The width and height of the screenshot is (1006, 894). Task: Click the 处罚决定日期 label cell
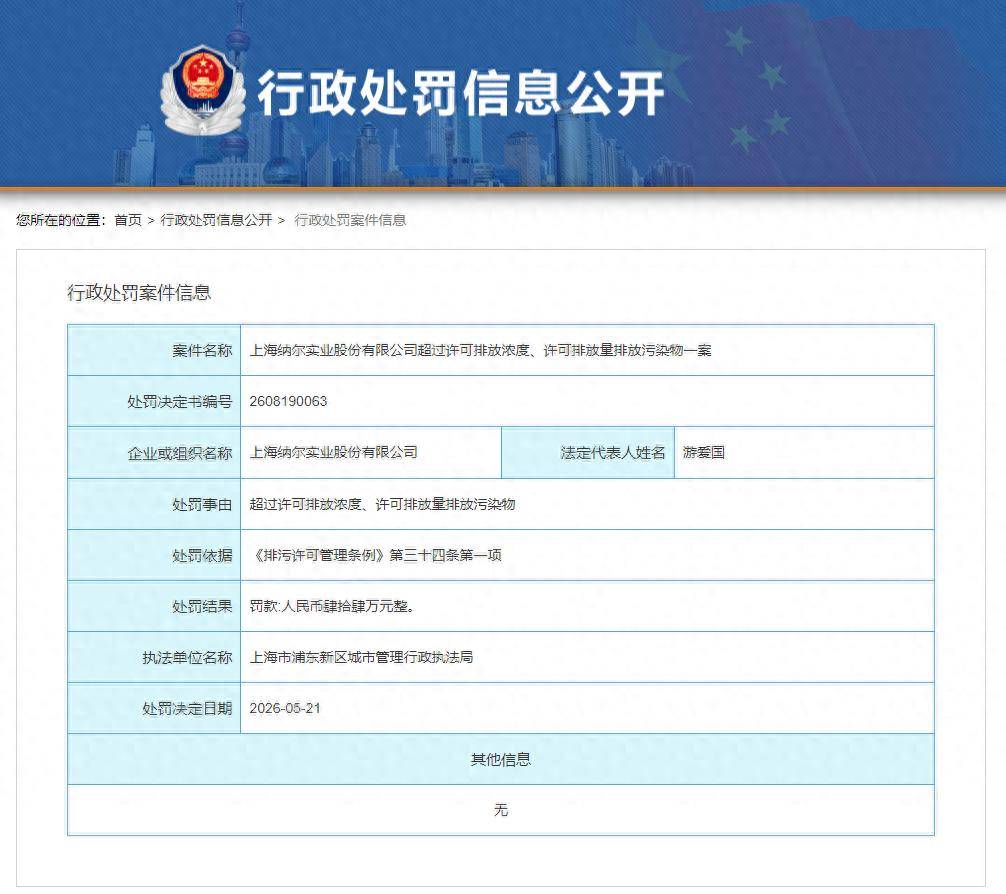click(x=154, y=709)
